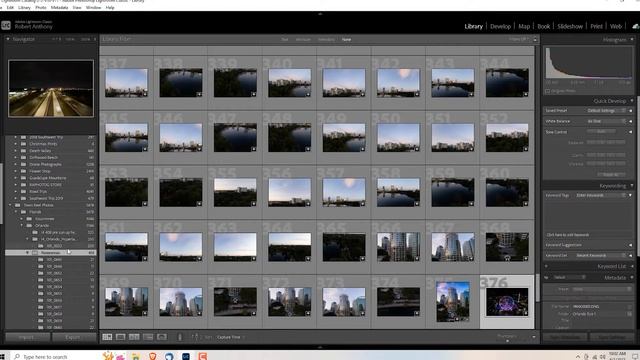Click top panel collapse arrow

(x=320, y=14)
